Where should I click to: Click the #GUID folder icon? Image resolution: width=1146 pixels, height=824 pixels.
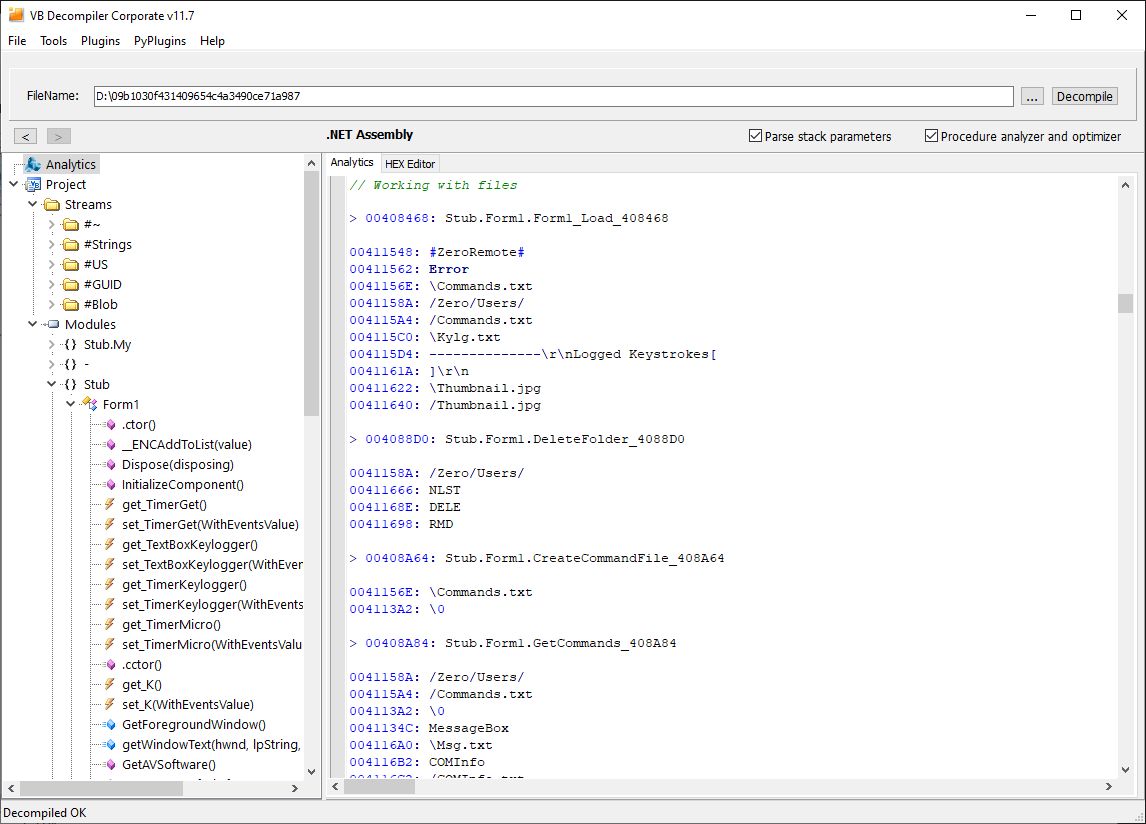pyautogui.click(x=71, y=284)
